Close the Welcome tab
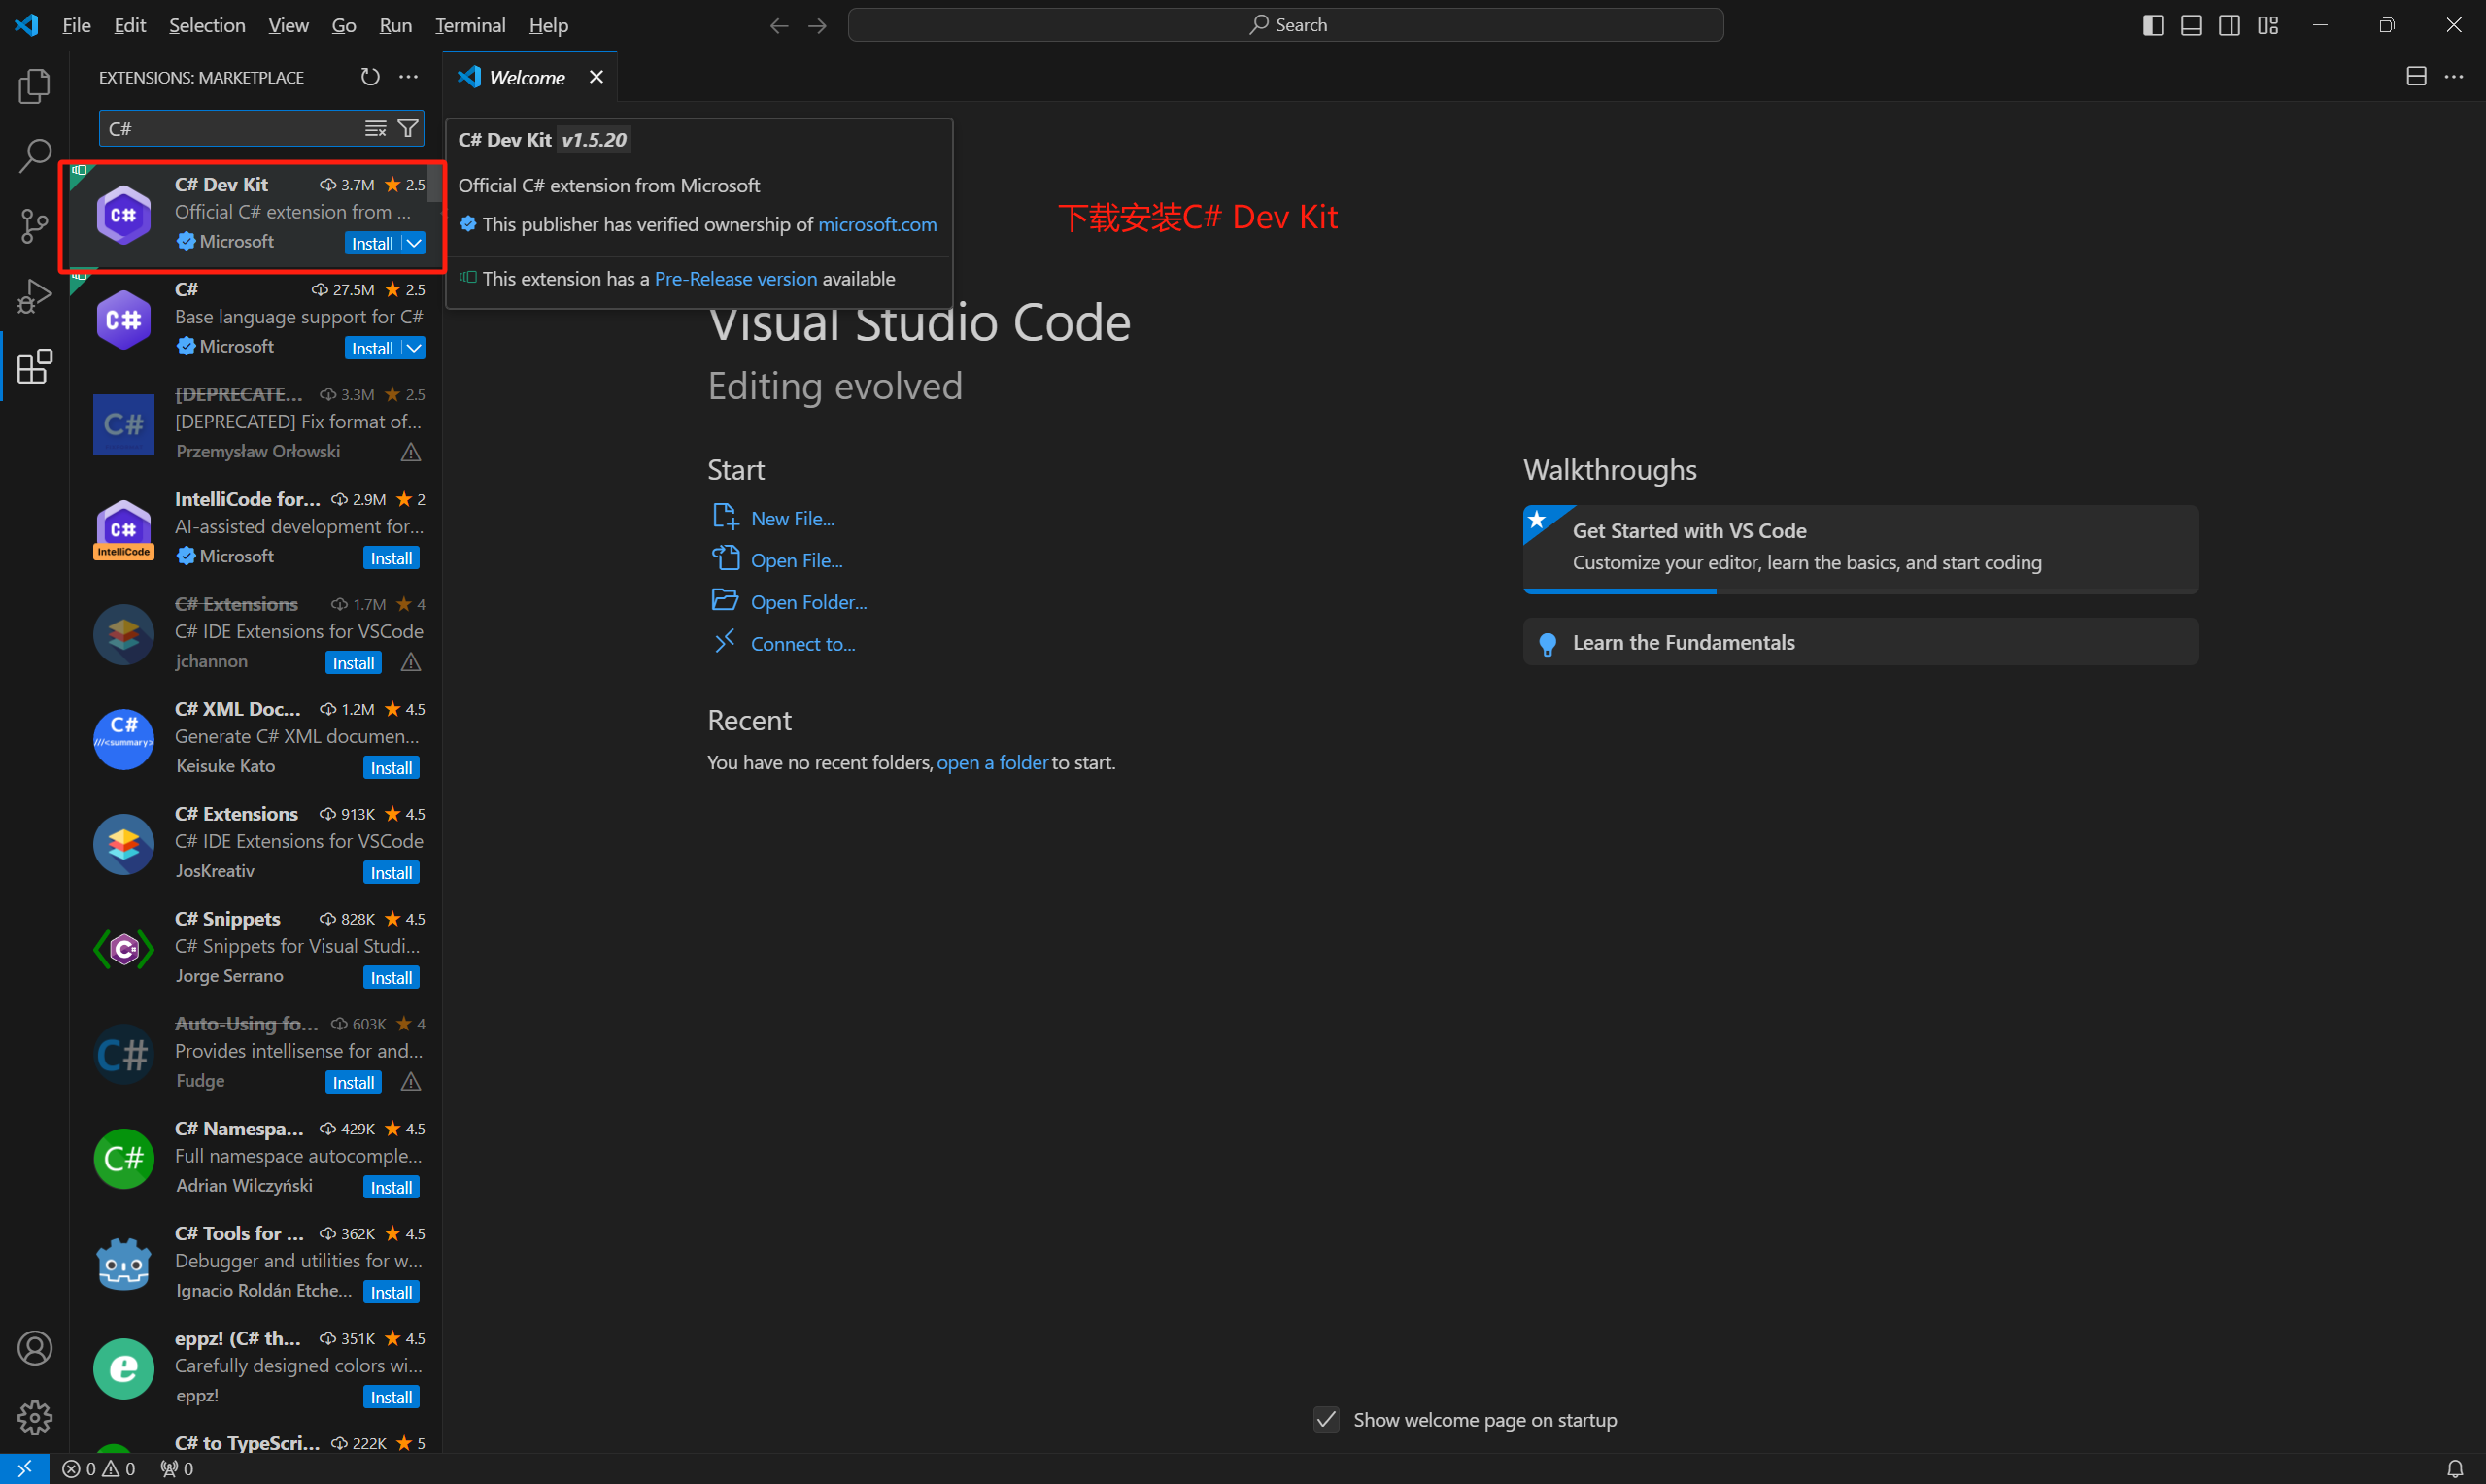 (596, 77)
